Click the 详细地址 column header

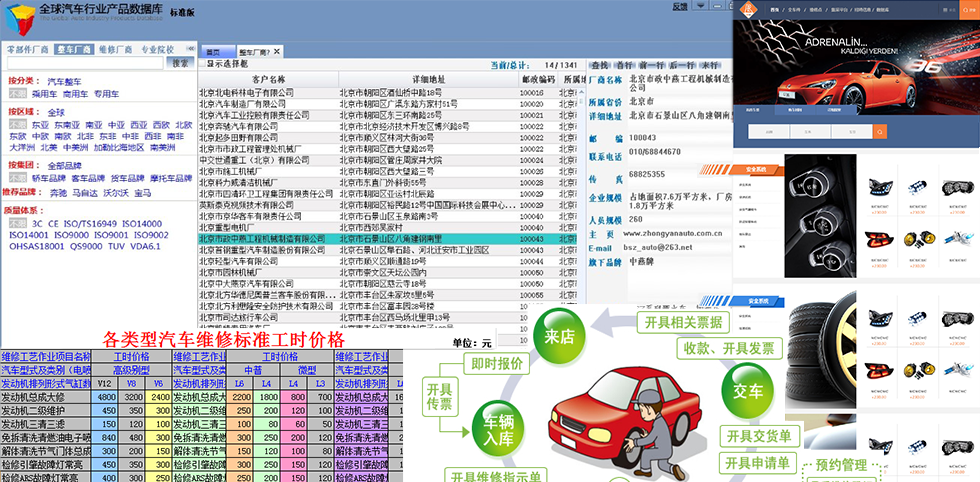click(429, 79)
